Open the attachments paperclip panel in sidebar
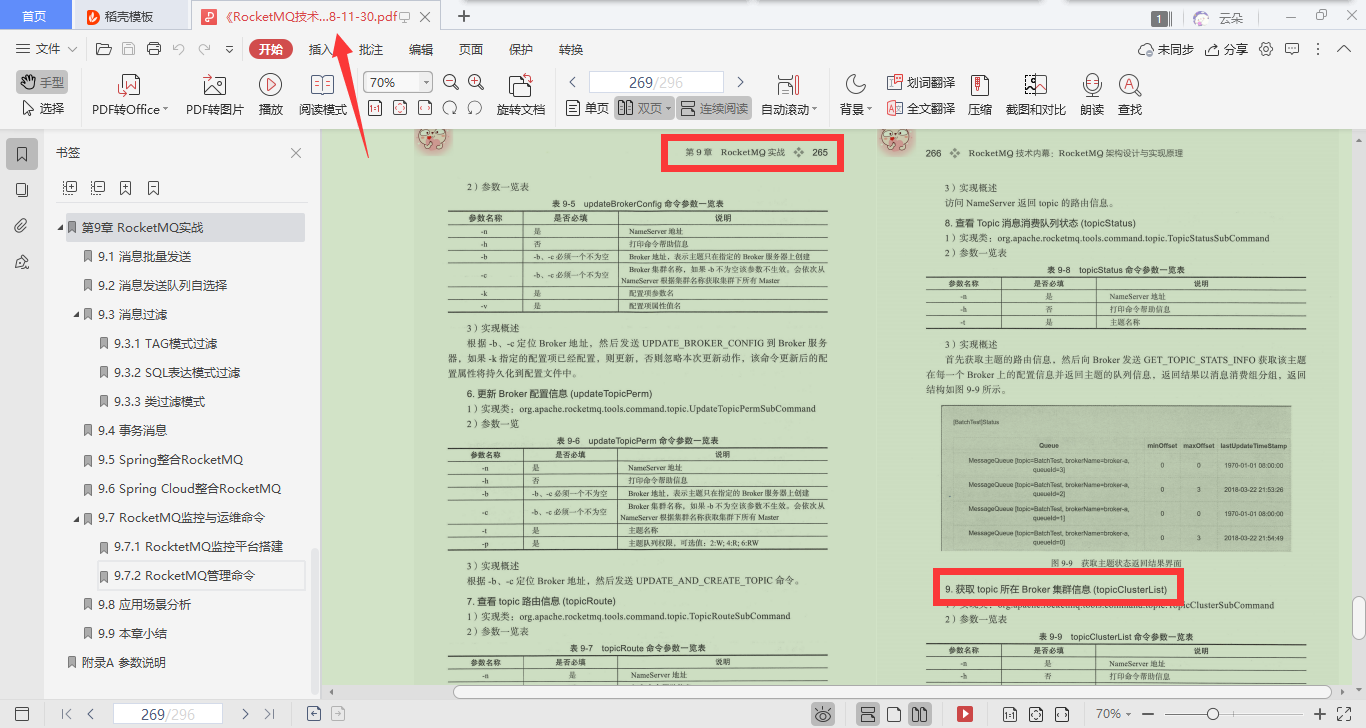Image resolution: width=1366 pixels, height=728 pixels. (22, 226)
